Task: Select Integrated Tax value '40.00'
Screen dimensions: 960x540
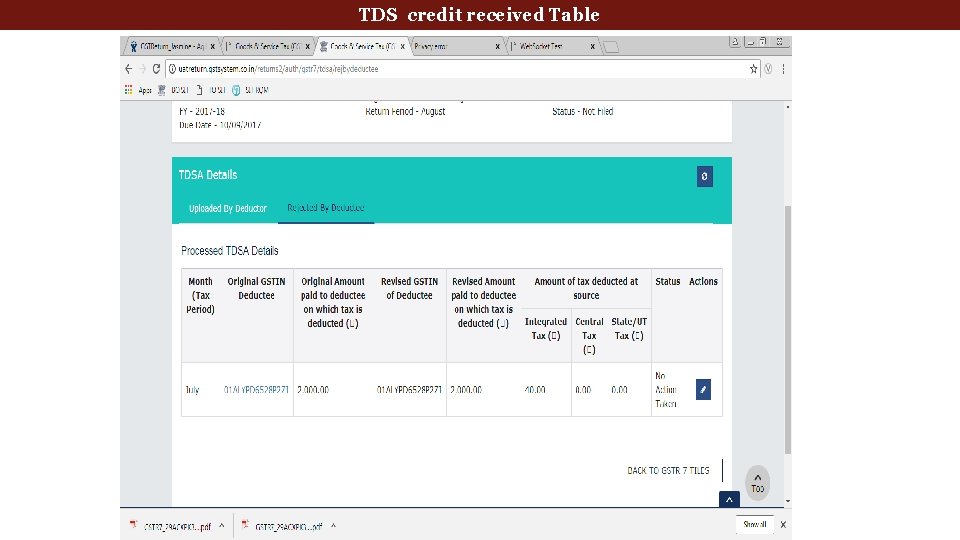Action: click(x=534, y=389)
